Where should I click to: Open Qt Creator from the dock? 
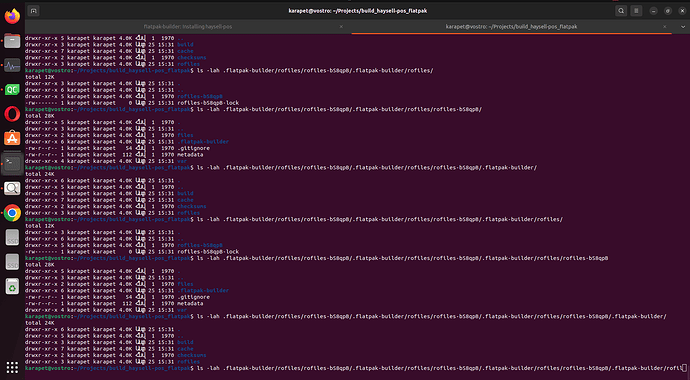click(x=12, y=90)
